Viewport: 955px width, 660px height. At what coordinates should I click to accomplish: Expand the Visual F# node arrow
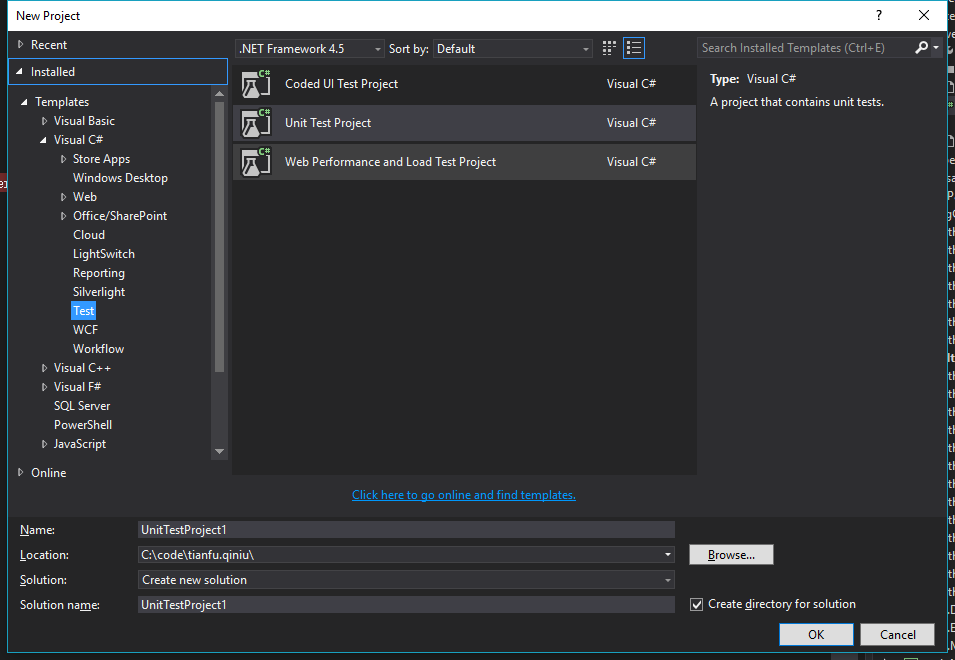(44, 387)
